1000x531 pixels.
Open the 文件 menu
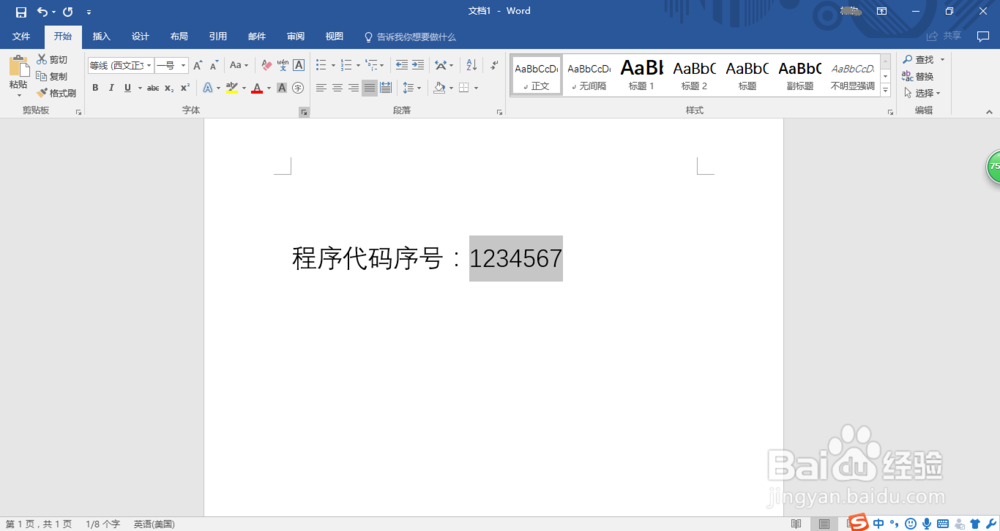point(21,36)
